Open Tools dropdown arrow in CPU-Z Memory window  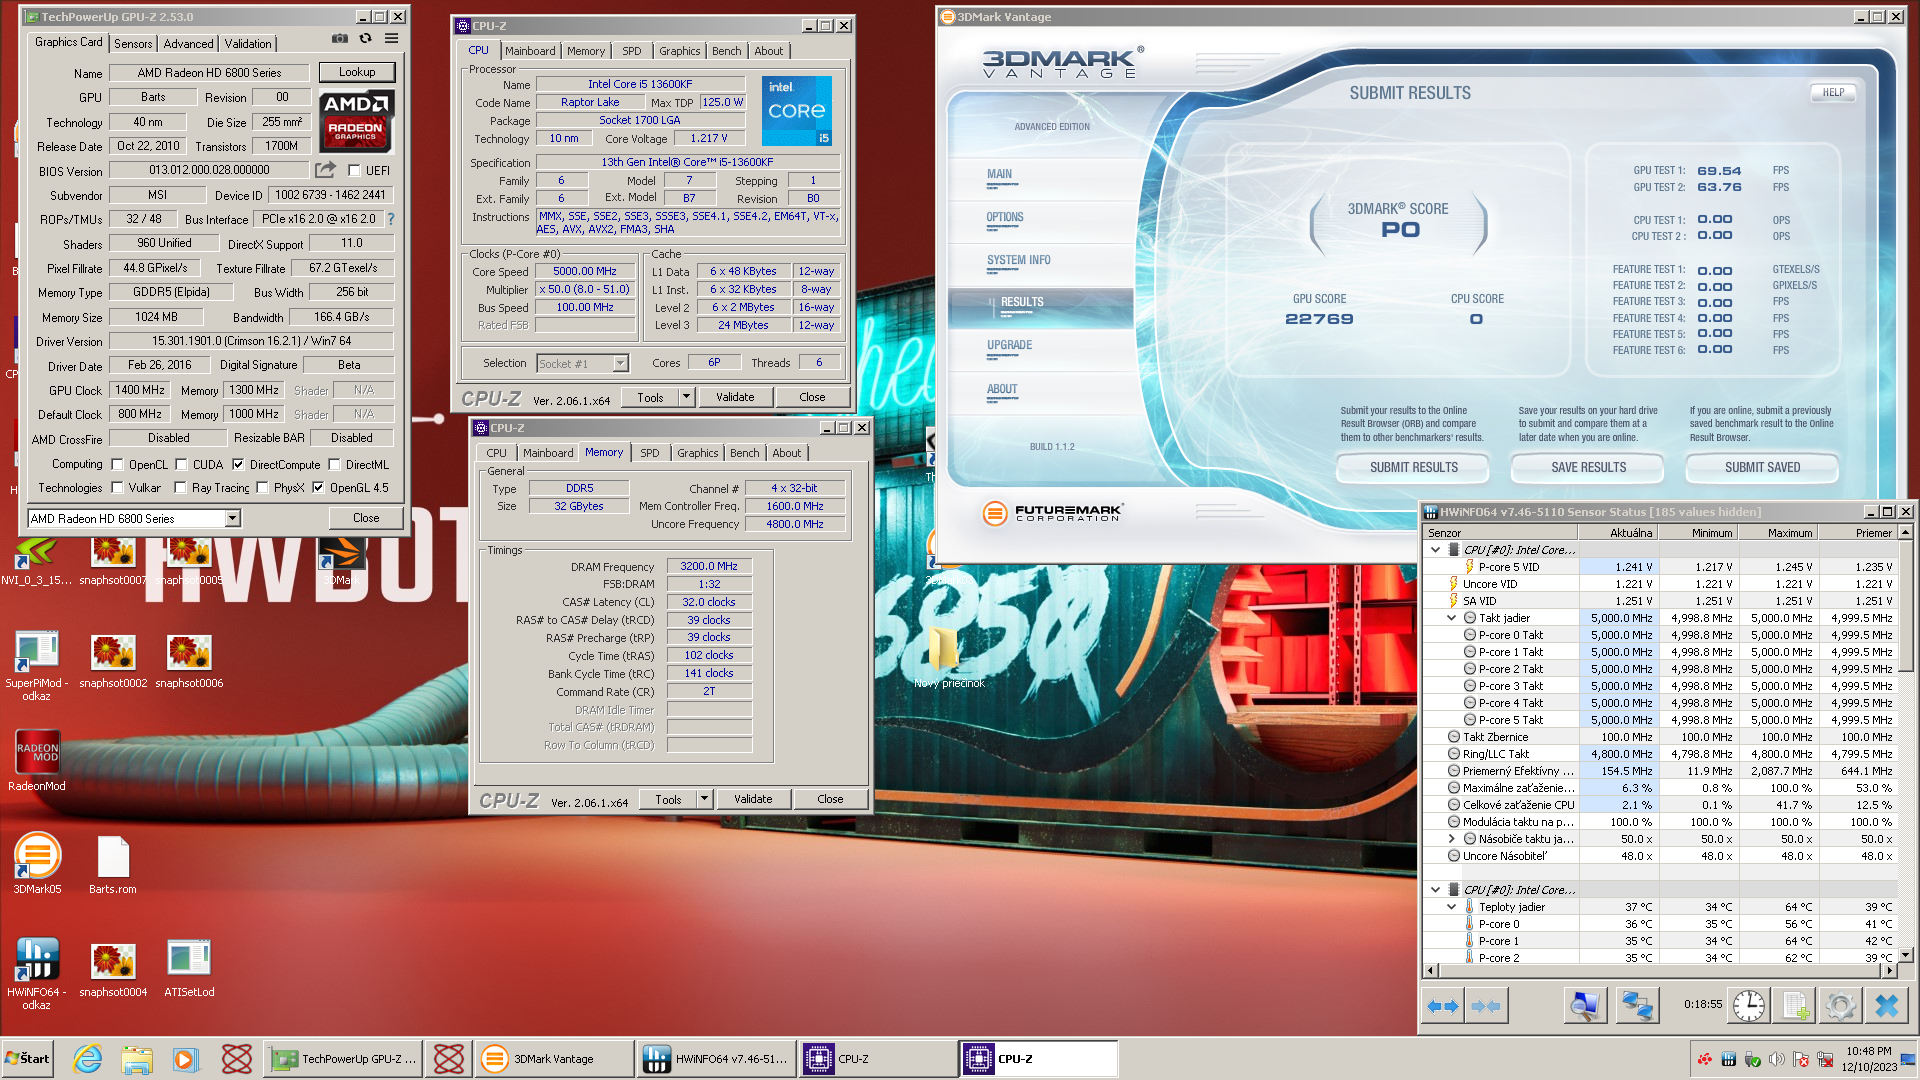pos(704,799)
